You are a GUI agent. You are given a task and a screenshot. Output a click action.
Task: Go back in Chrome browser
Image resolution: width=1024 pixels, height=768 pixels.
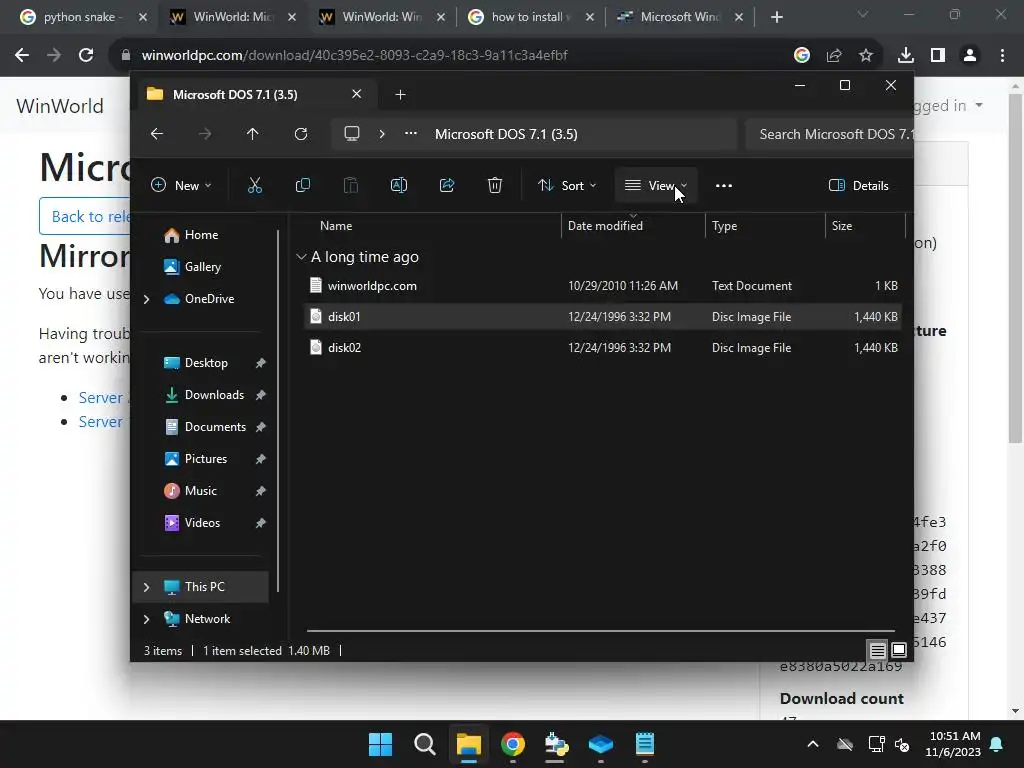click(x=22, y=56)
